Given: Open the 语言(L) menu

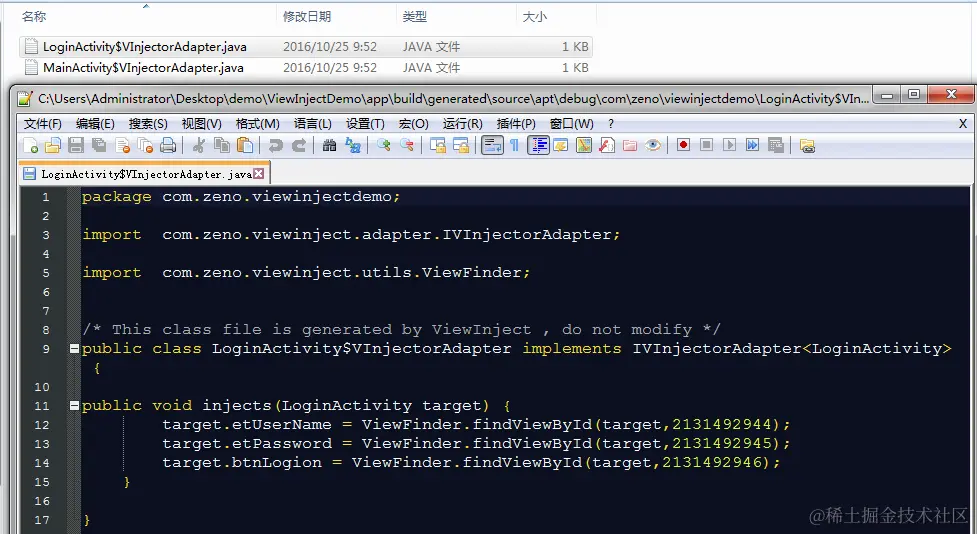Looking at the screenshot, I should click(x=313, y=124).
